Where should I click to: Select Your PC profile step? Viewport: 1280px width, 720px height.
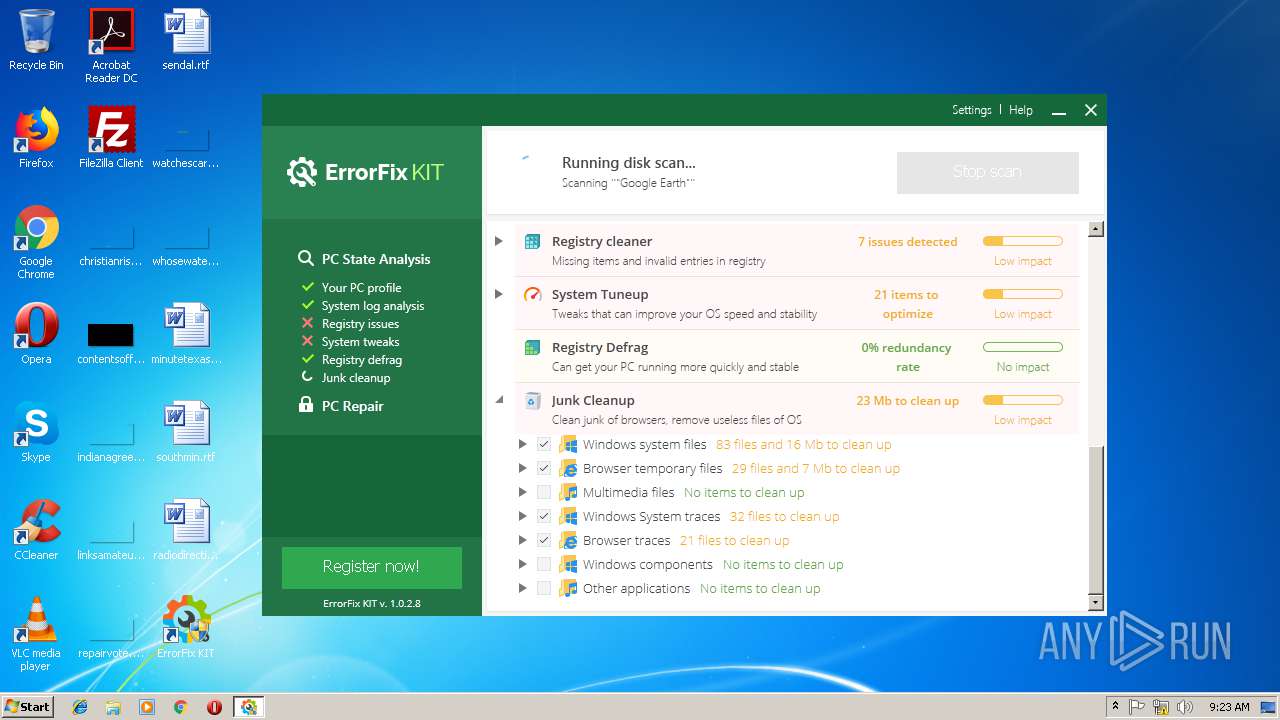[x=361, y=288]
